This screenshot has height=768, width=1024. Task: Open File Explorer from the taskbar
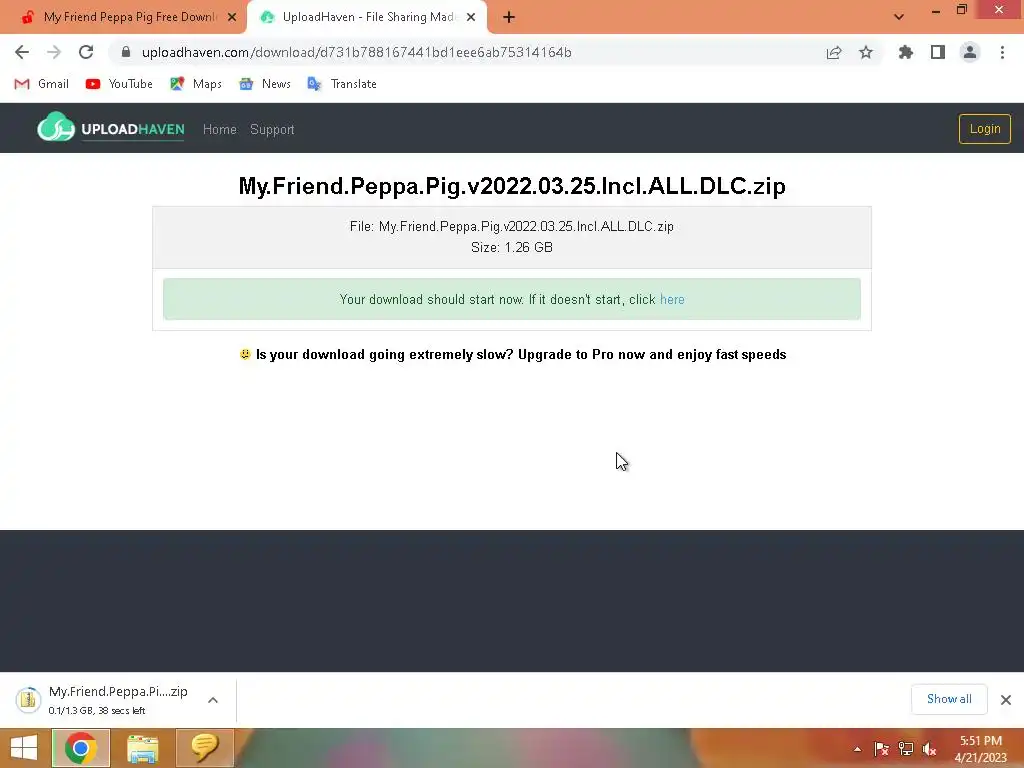coord(143,748)
